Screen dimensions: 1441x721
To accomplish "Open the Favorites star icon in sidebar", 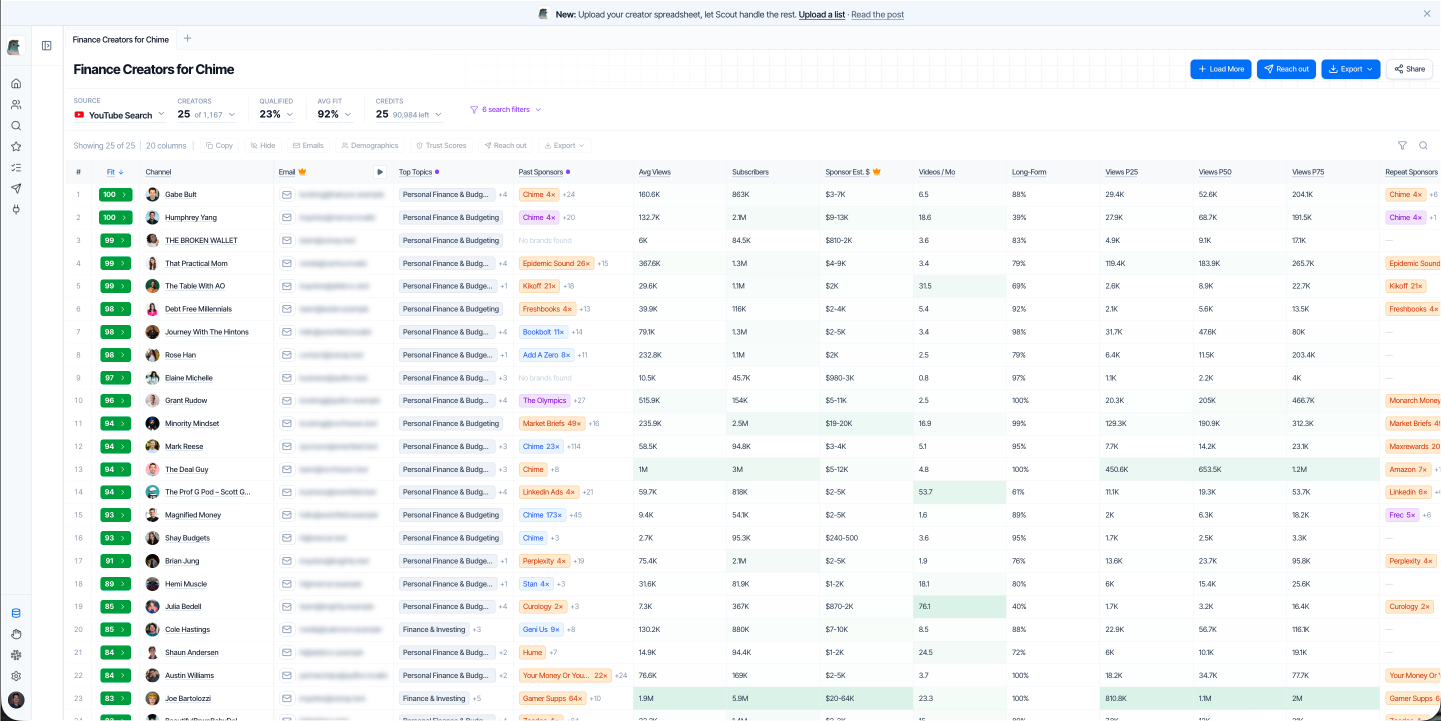I will pyautogui.click(x=15, y=146).
